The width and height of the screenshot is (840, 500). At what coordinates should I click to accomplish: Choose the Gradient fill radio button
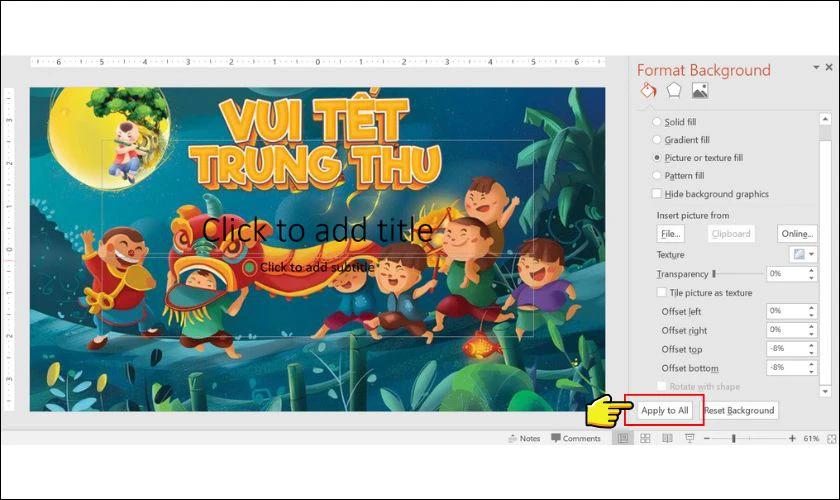(x=656, y=140)
